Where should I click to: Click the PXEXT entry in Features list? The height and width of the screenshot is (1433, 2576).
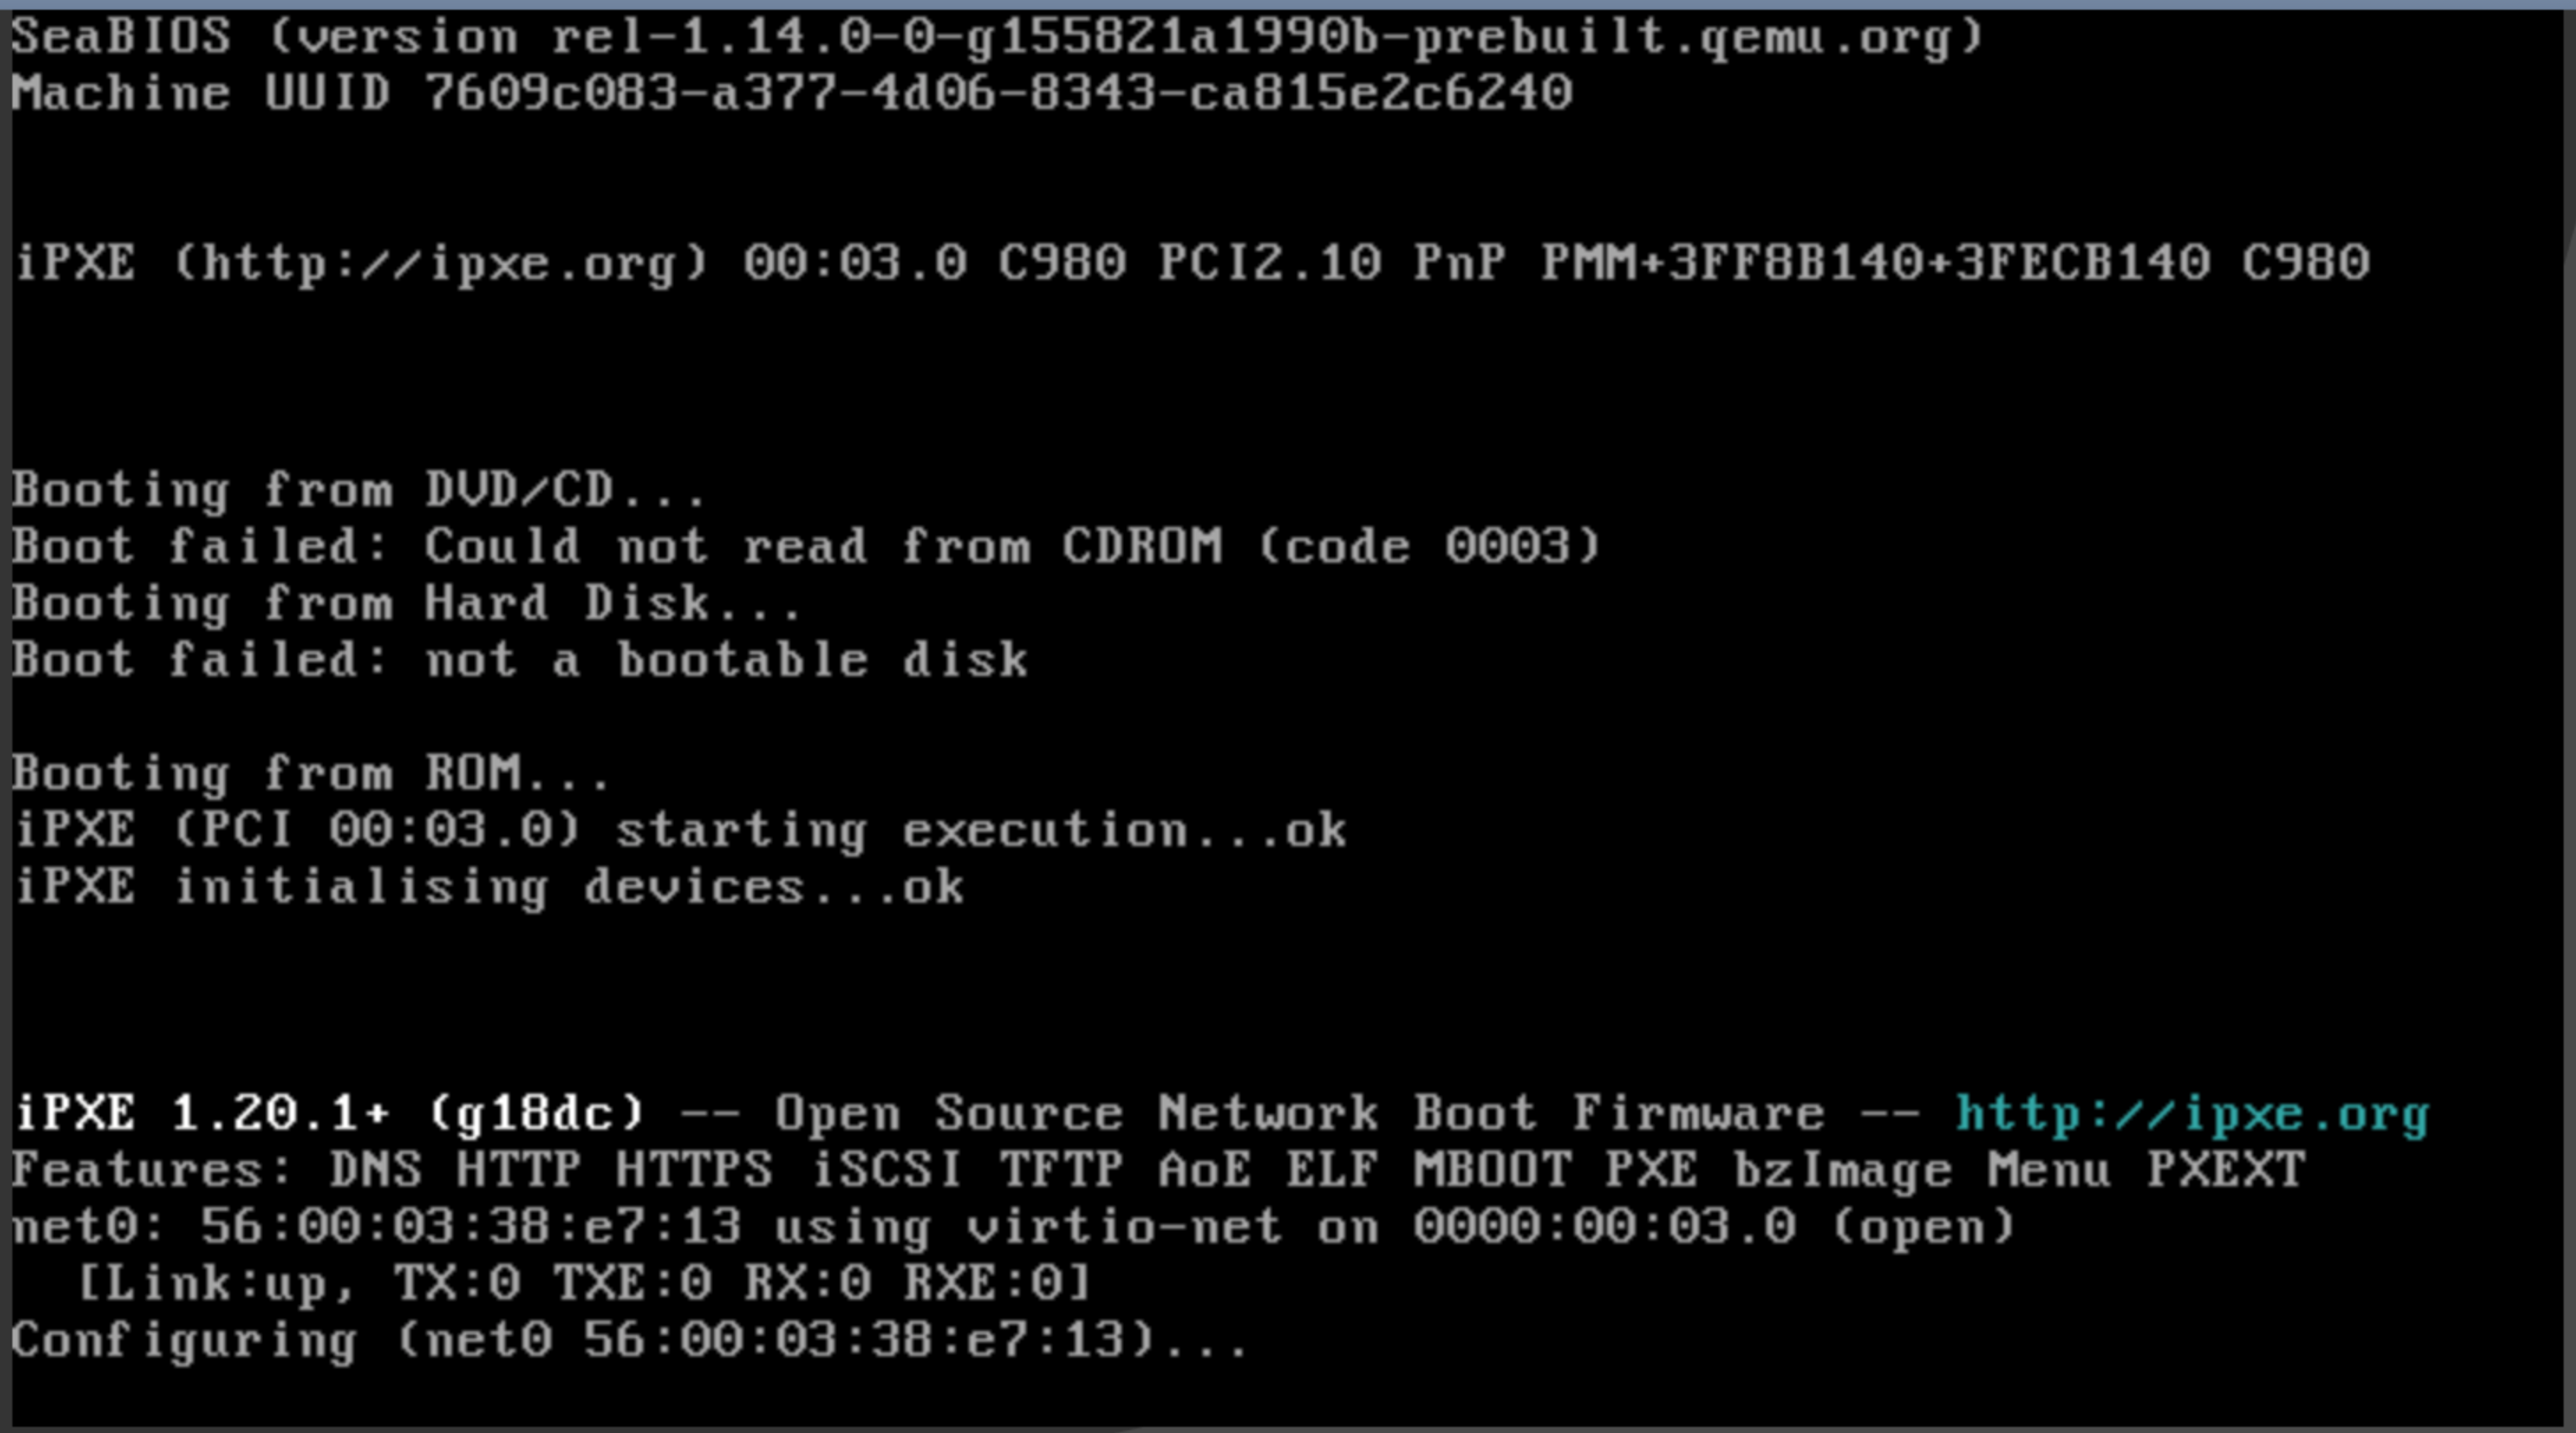tap(2227, 1170)
